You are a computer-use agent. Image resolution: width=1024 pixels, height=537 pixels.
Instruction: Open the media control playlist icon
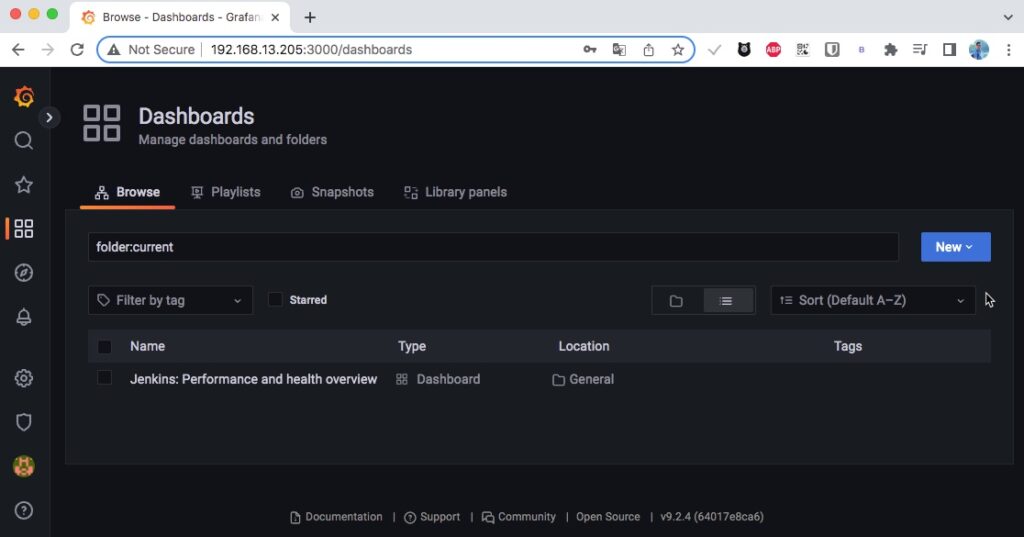(920, 50)
